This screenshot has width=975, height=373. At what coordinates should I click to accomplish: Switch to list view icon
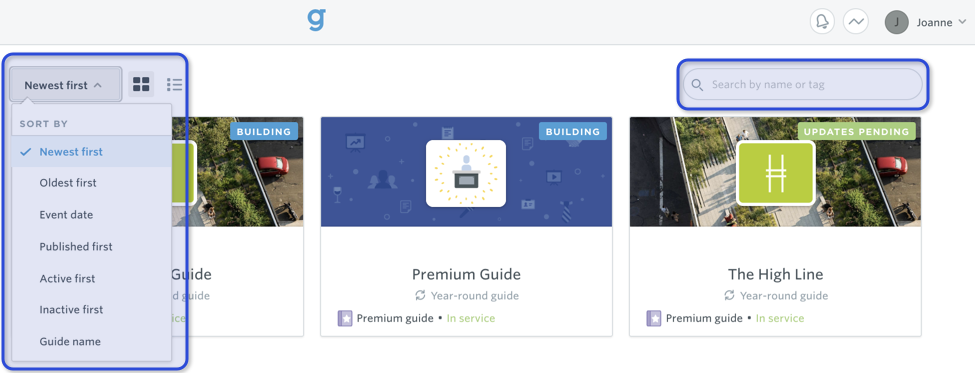point(174,84)
